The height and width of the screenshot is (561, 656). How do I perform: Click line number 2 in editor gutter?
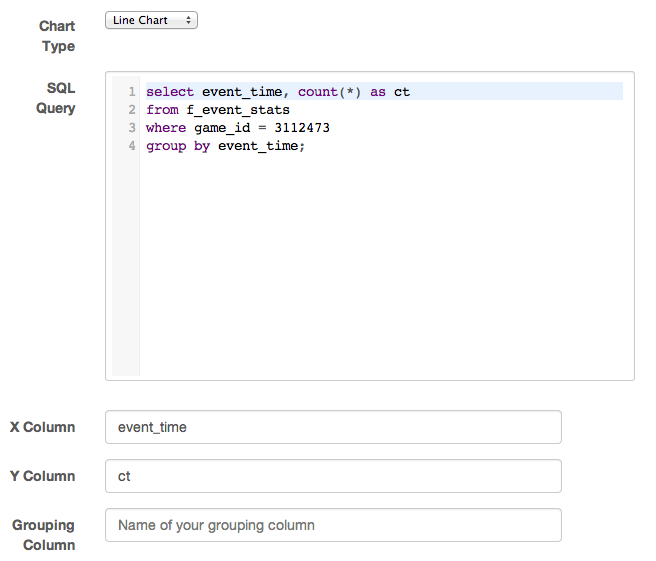point(132,110)
